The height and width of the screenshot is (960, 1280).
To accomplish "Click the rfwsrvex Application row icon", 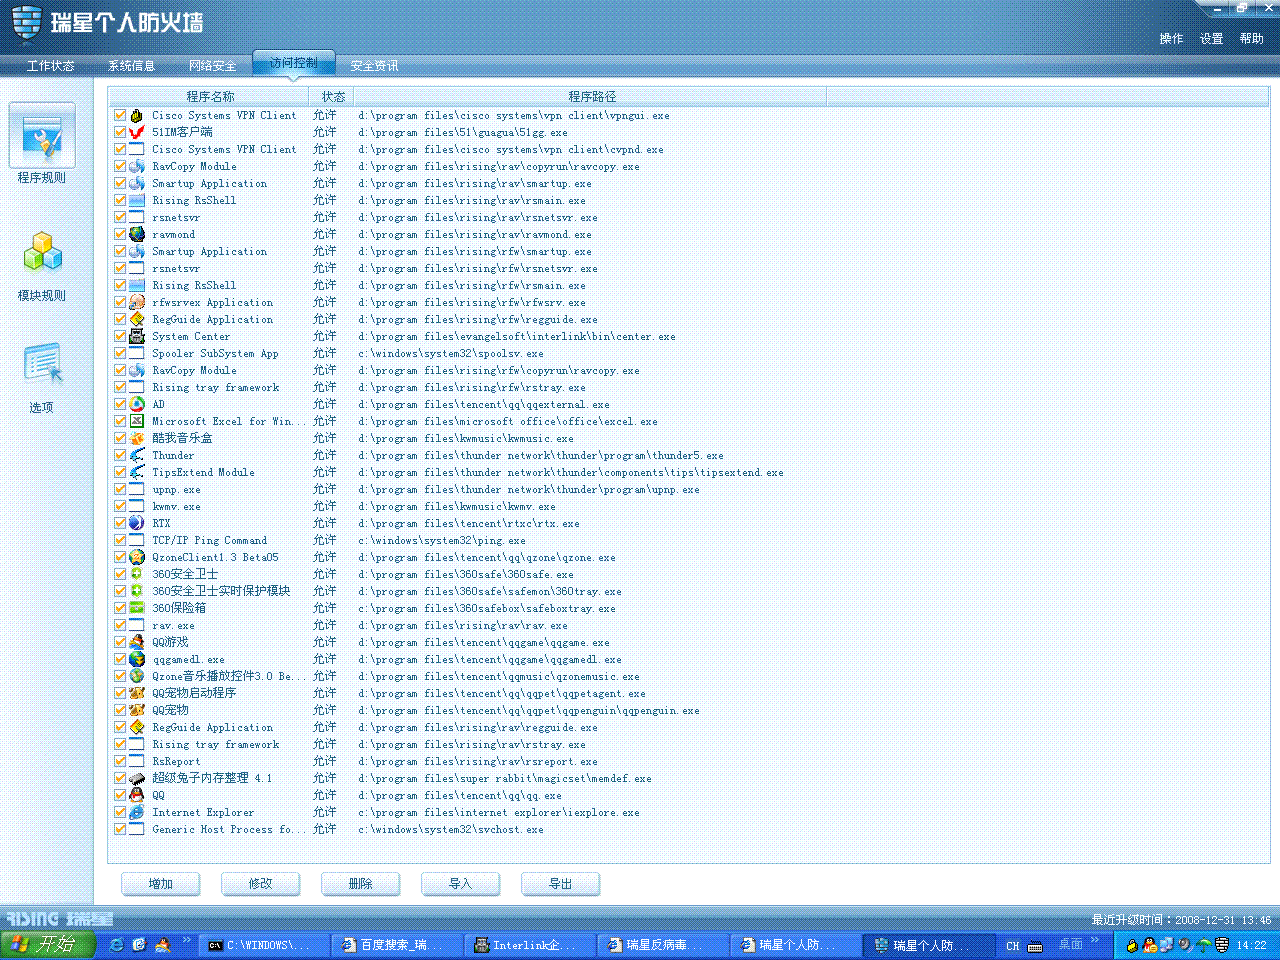I will click(x=137, y=302).
